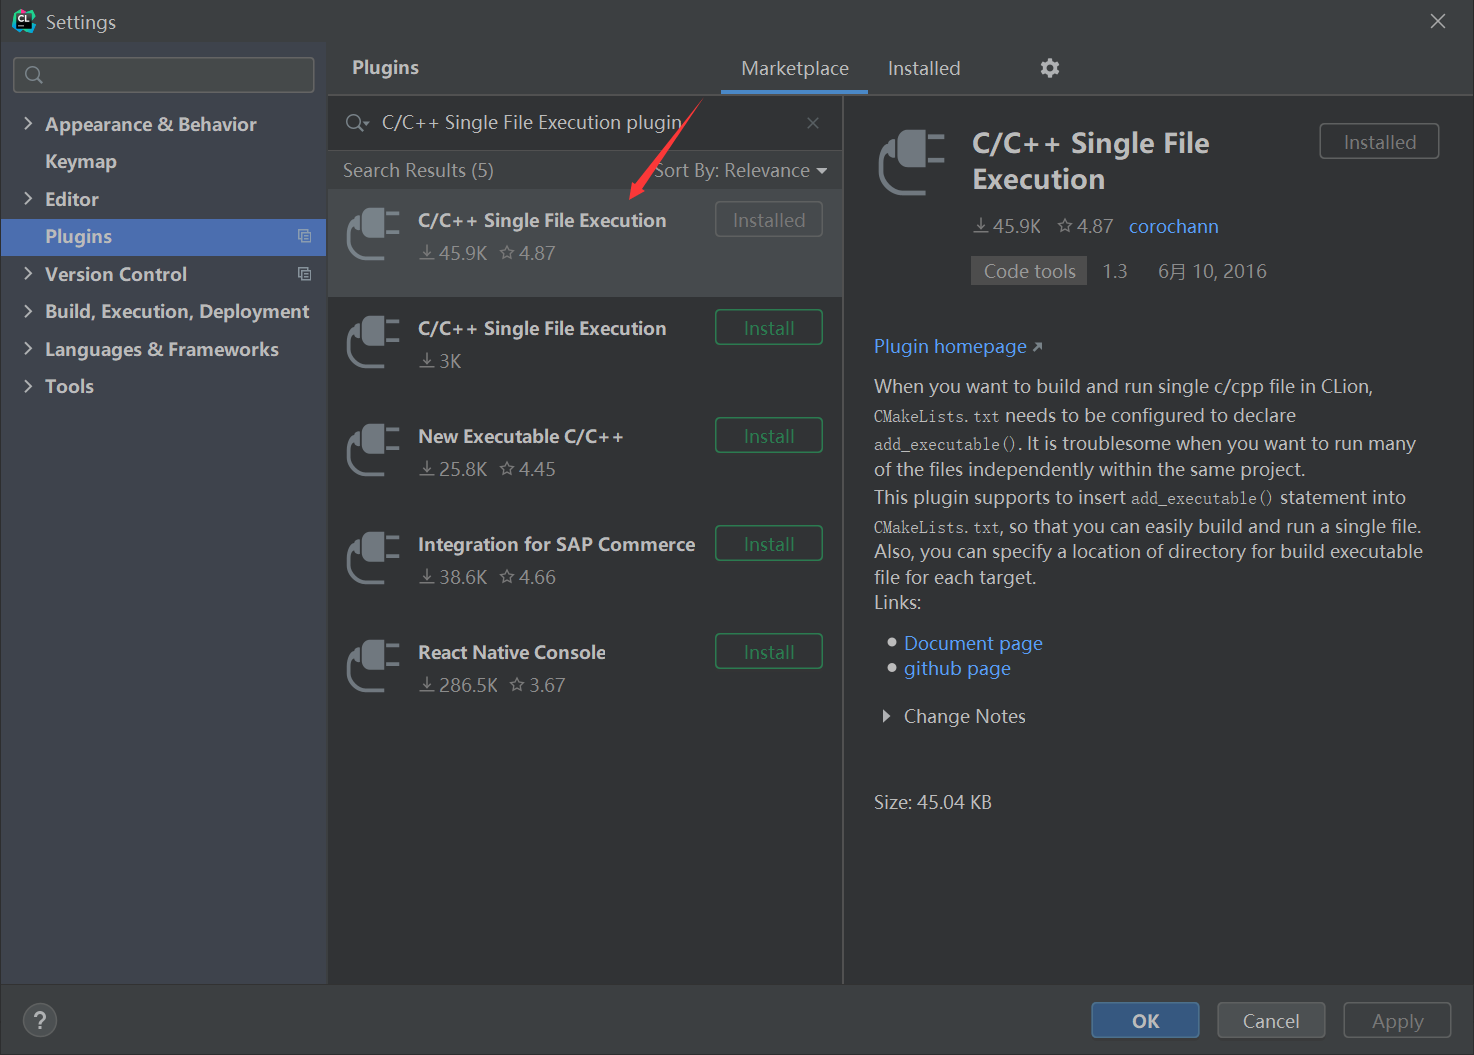Switch to the Installed tab
1474x1055 pixels.
tap(923, 68)
